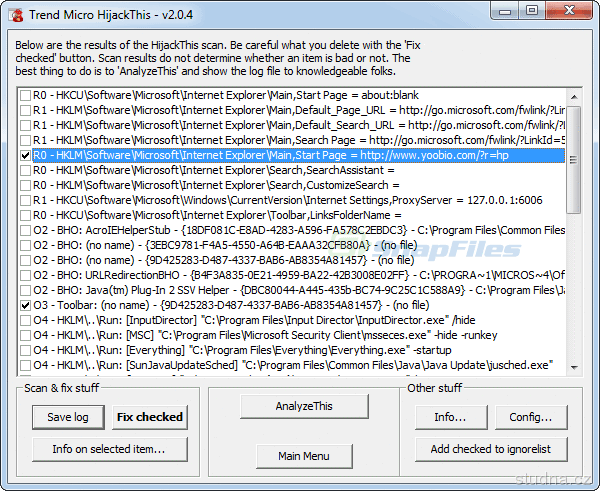The height and width of the screenshot is (491, 600).
Task: Open the Config... settings
Action: [x=531, y=417]
